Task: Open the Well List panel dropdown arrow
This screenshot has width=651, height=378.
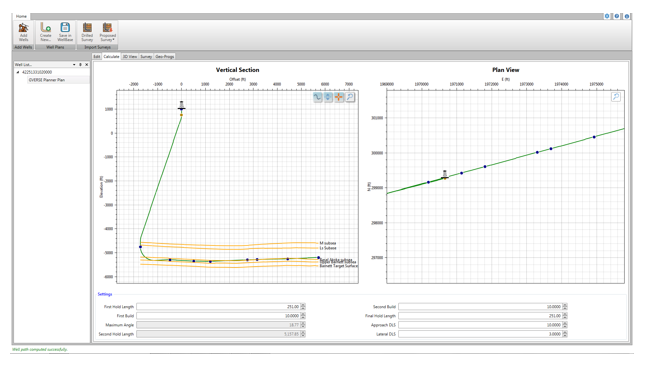Action: [74, 65]
